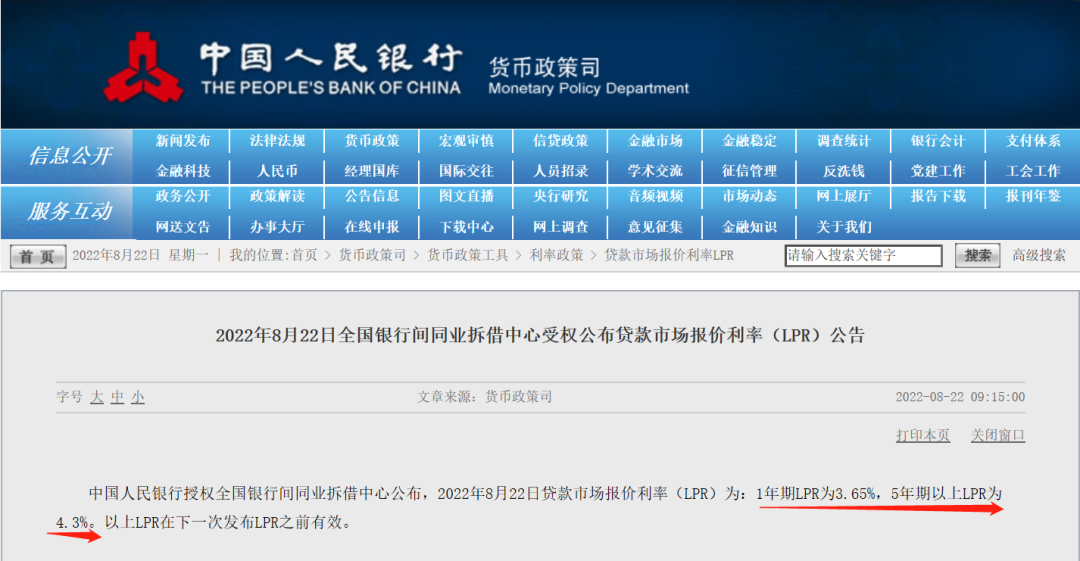This screenshot has width=1080, height=561.
Task: Click the 货币政策司 department header title
Action: point(544,68)
